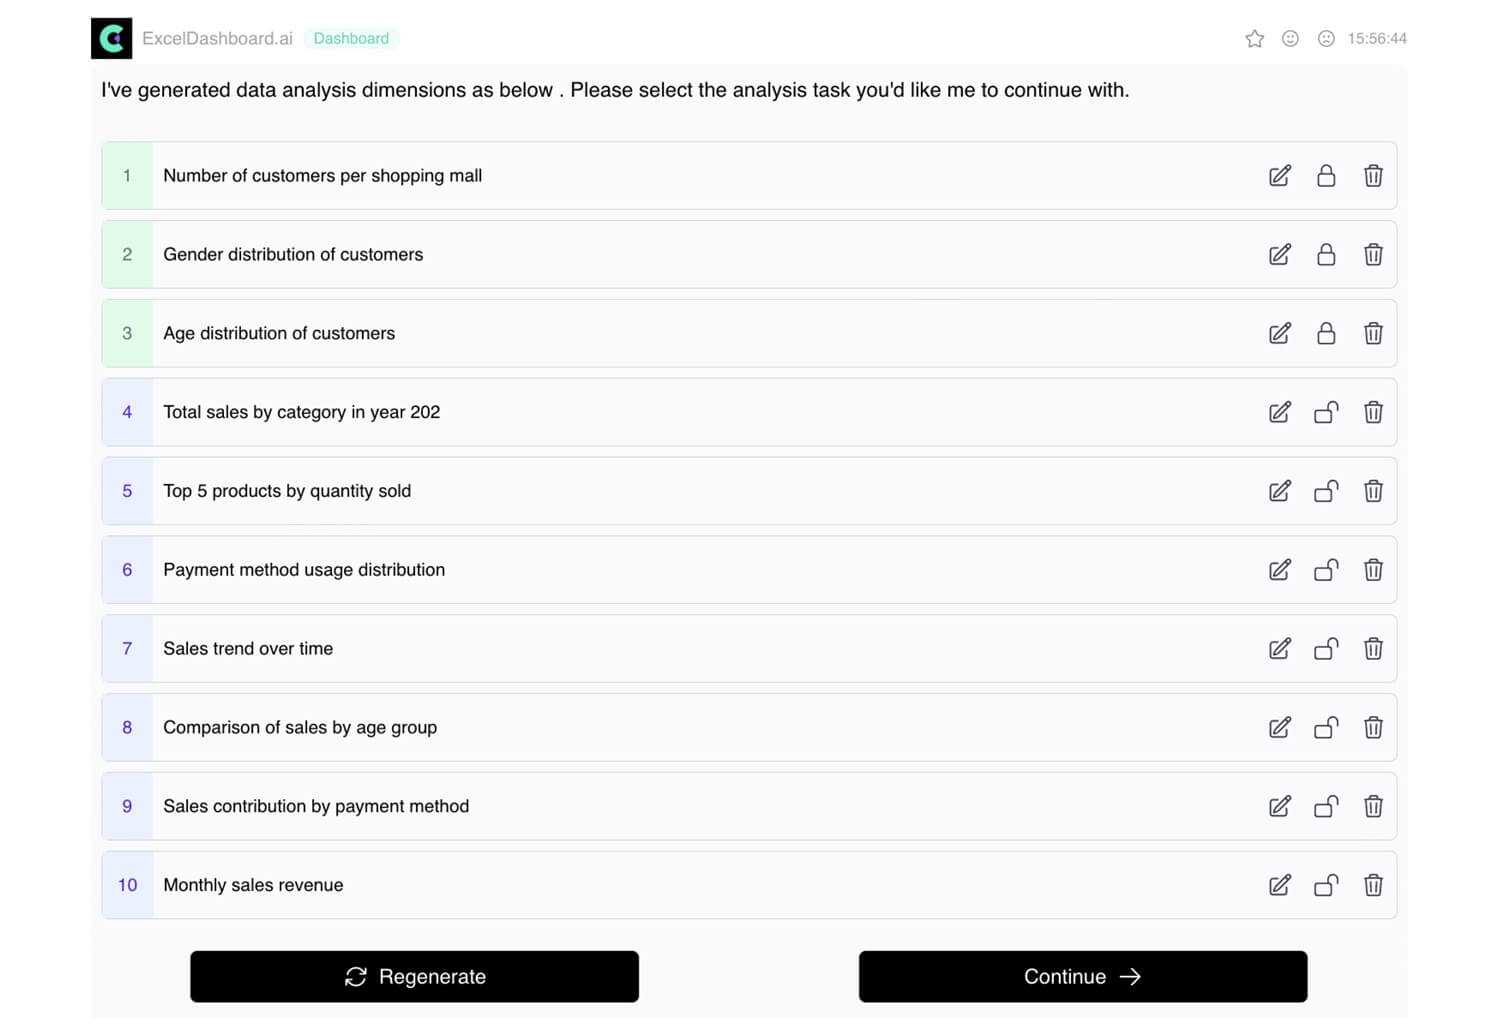Edit the "Sales trend over time" task
The width and height of the screenshot is (1500, 1028).
[1280, 648]
